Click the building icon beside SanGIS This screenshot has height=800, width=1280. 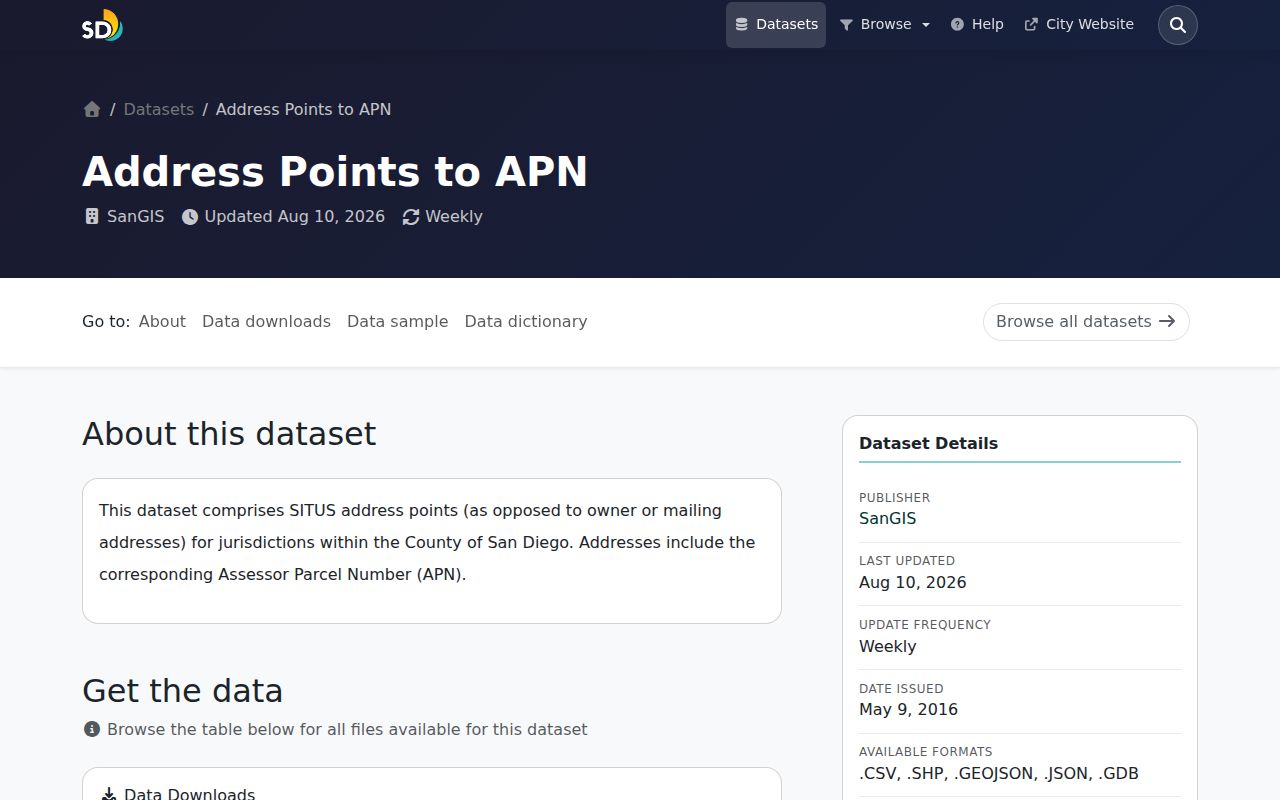[92, 216]
